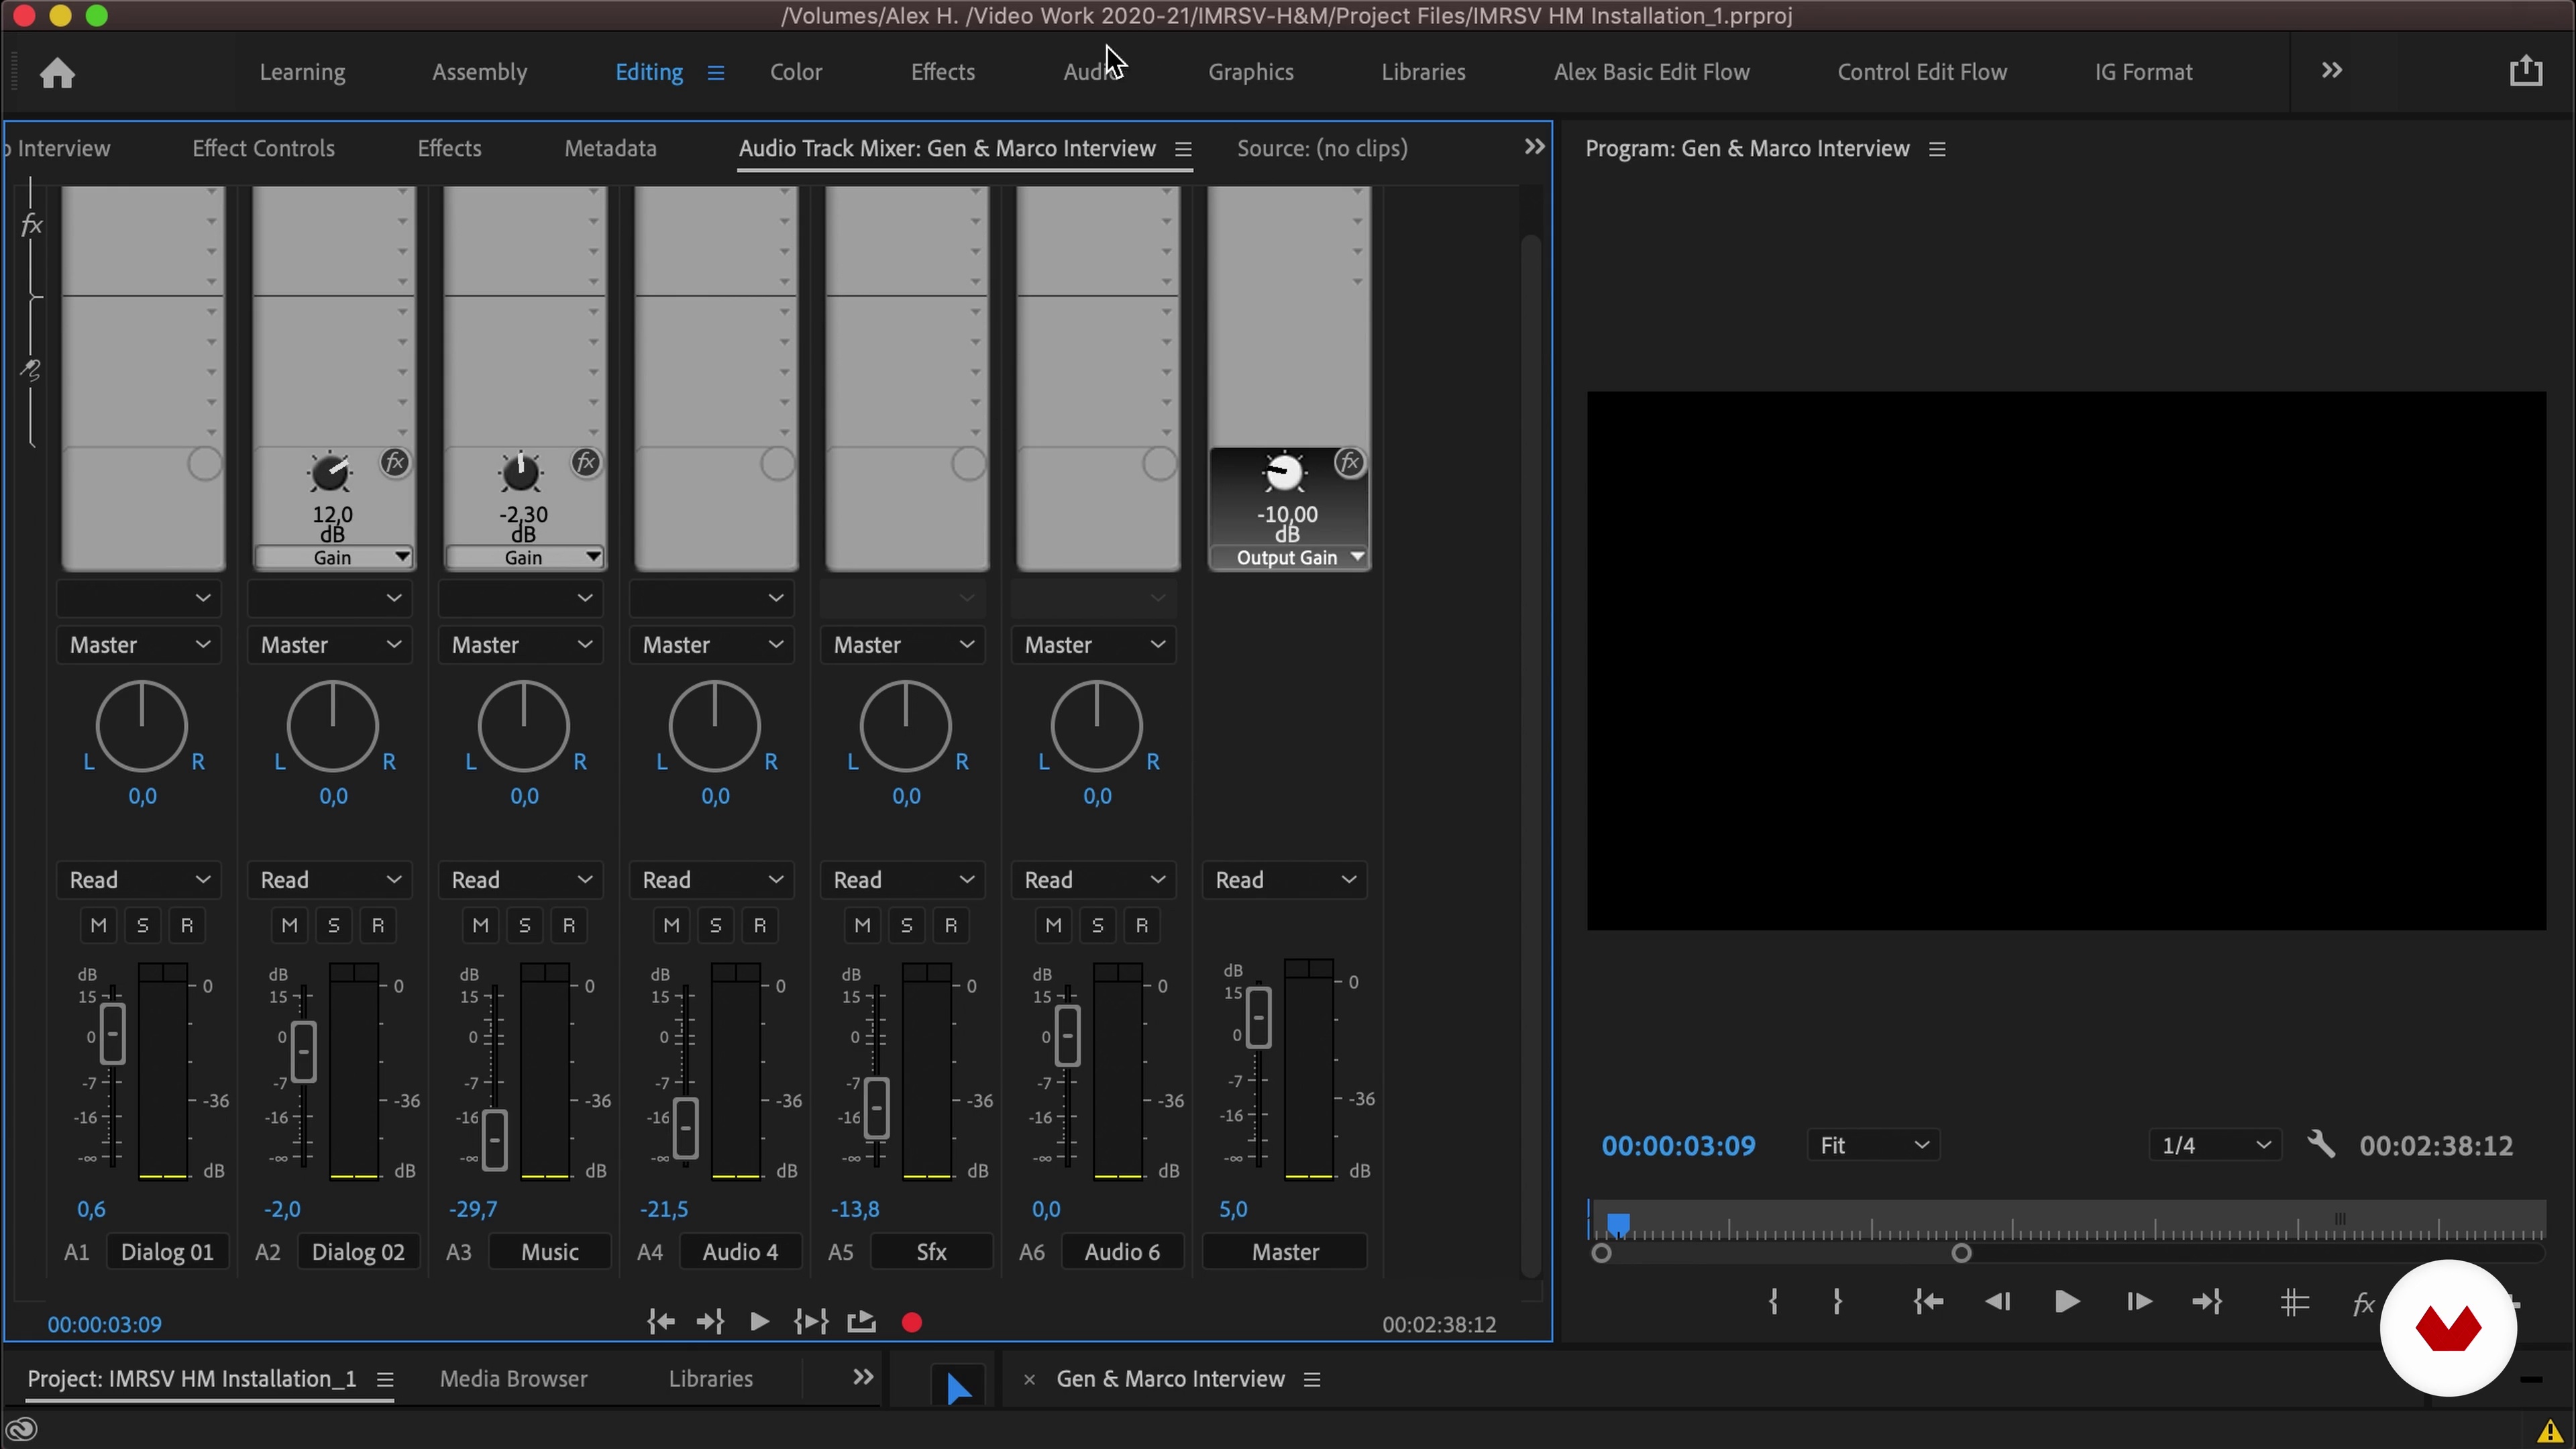Toggle loop playback in mixer transport
Viewport: 2576px width, 1449px height.
[x=861, y=1323]
